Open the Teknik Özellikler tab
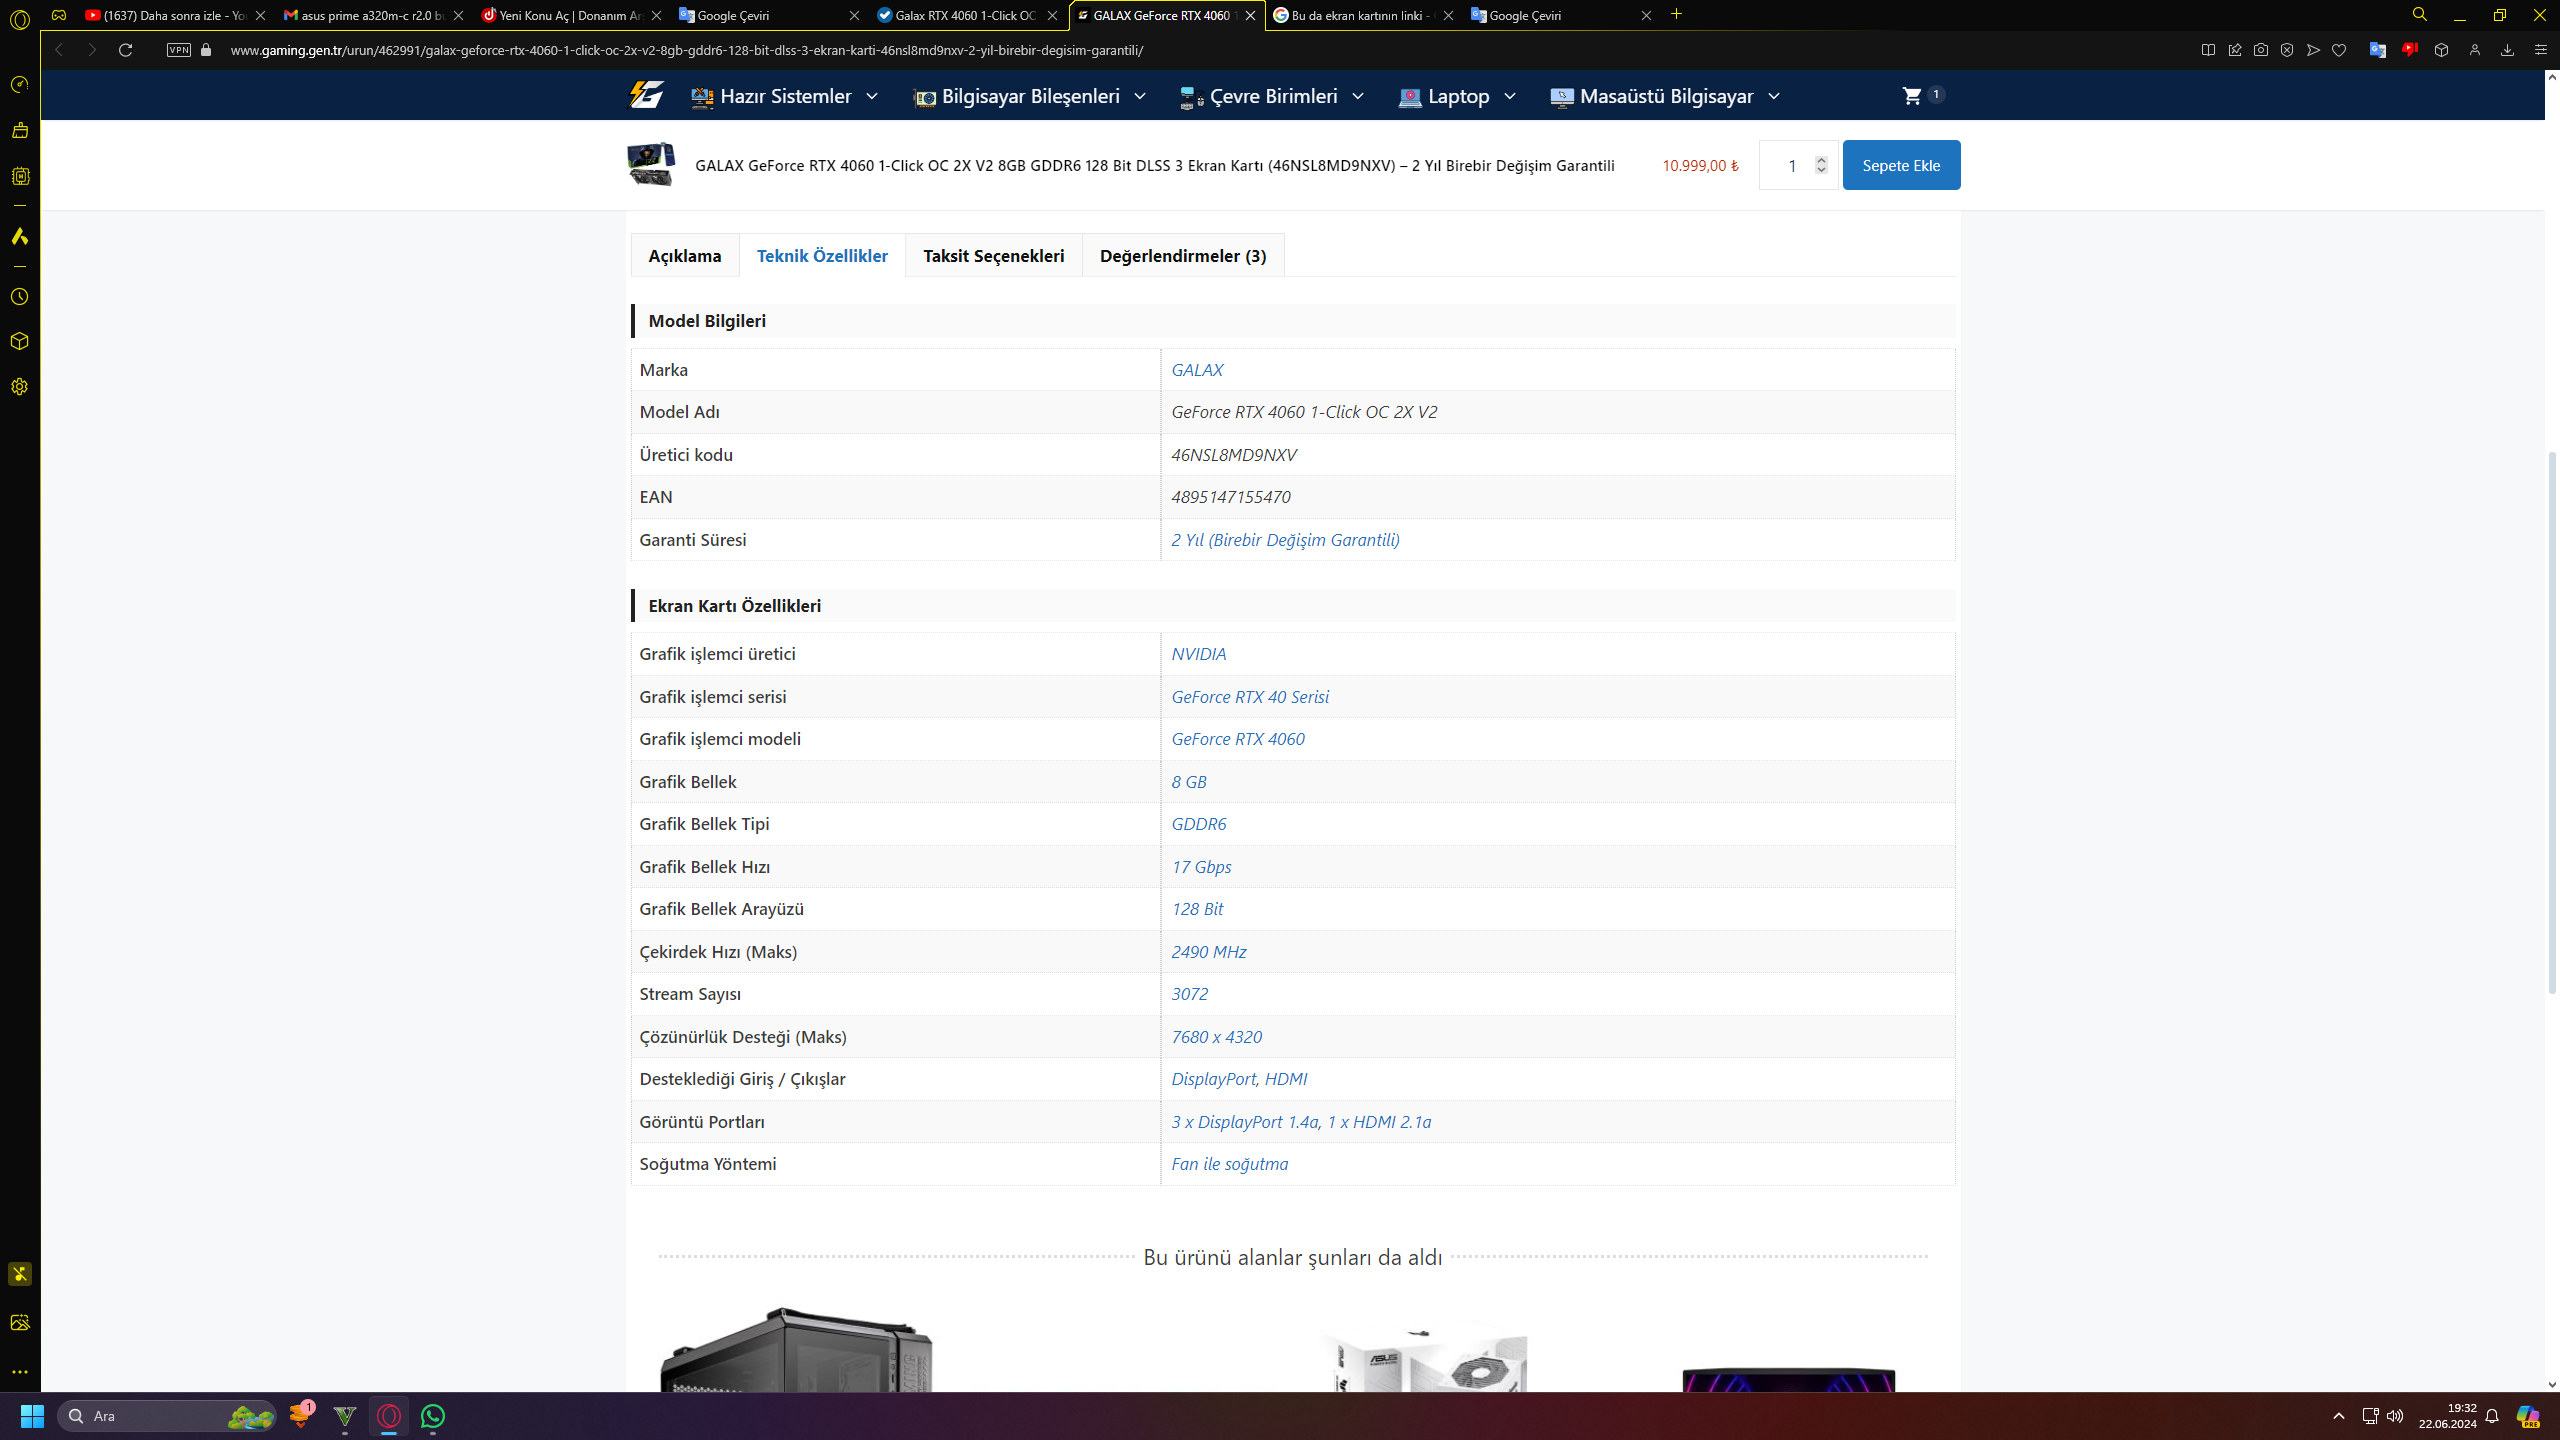Screen dimensions: 2560x1440 click(x=822, y=256)
